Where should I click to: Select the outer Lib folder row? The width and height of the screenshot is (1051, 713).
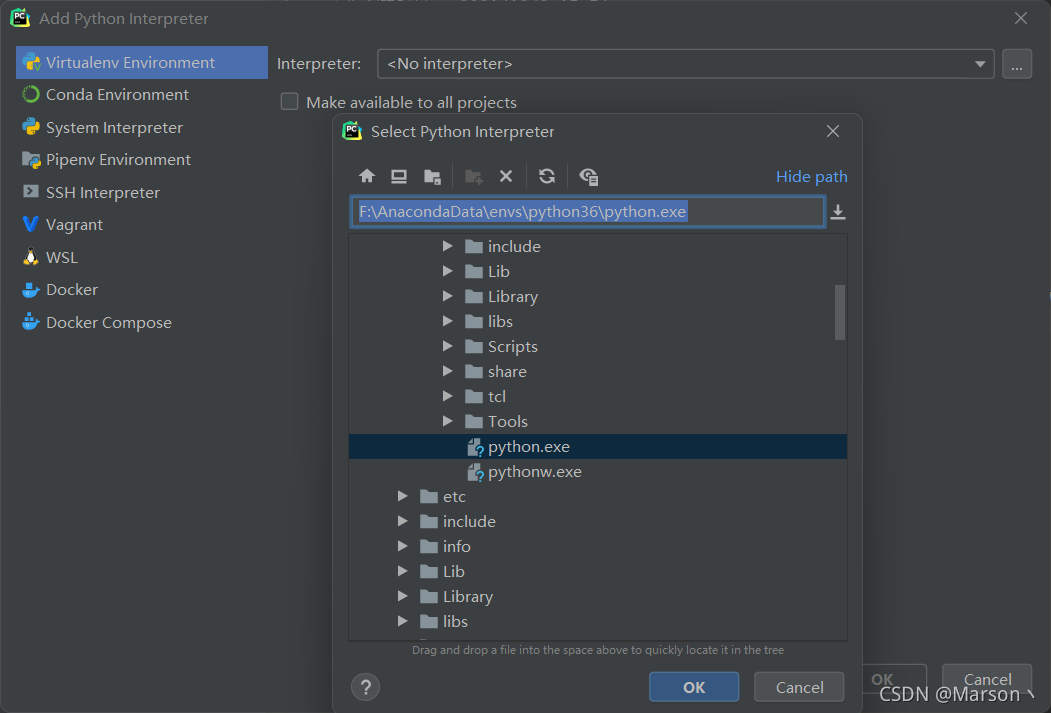(598, 572)
